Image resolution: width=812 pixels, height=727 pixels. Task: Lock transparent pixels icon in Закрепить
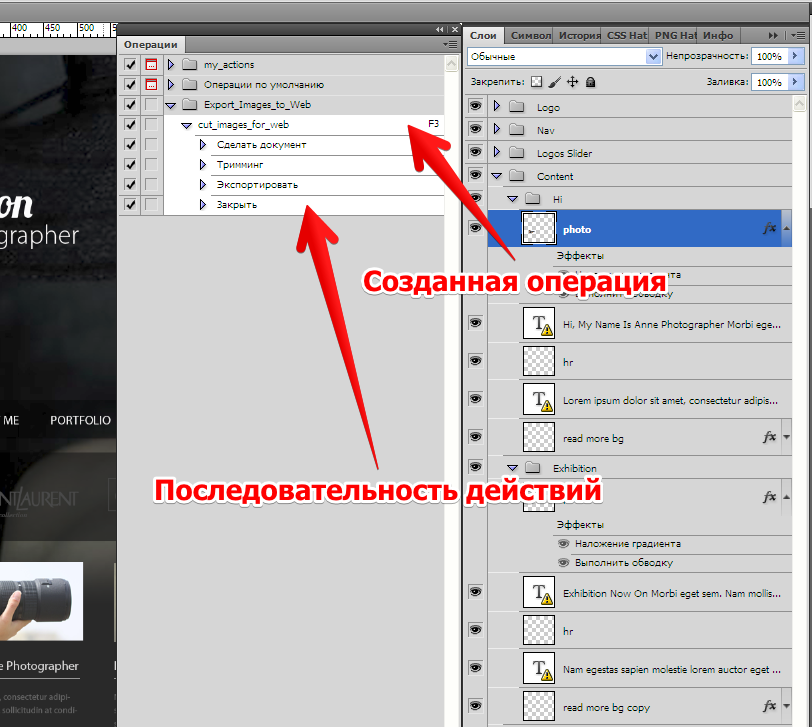point(536,82)
